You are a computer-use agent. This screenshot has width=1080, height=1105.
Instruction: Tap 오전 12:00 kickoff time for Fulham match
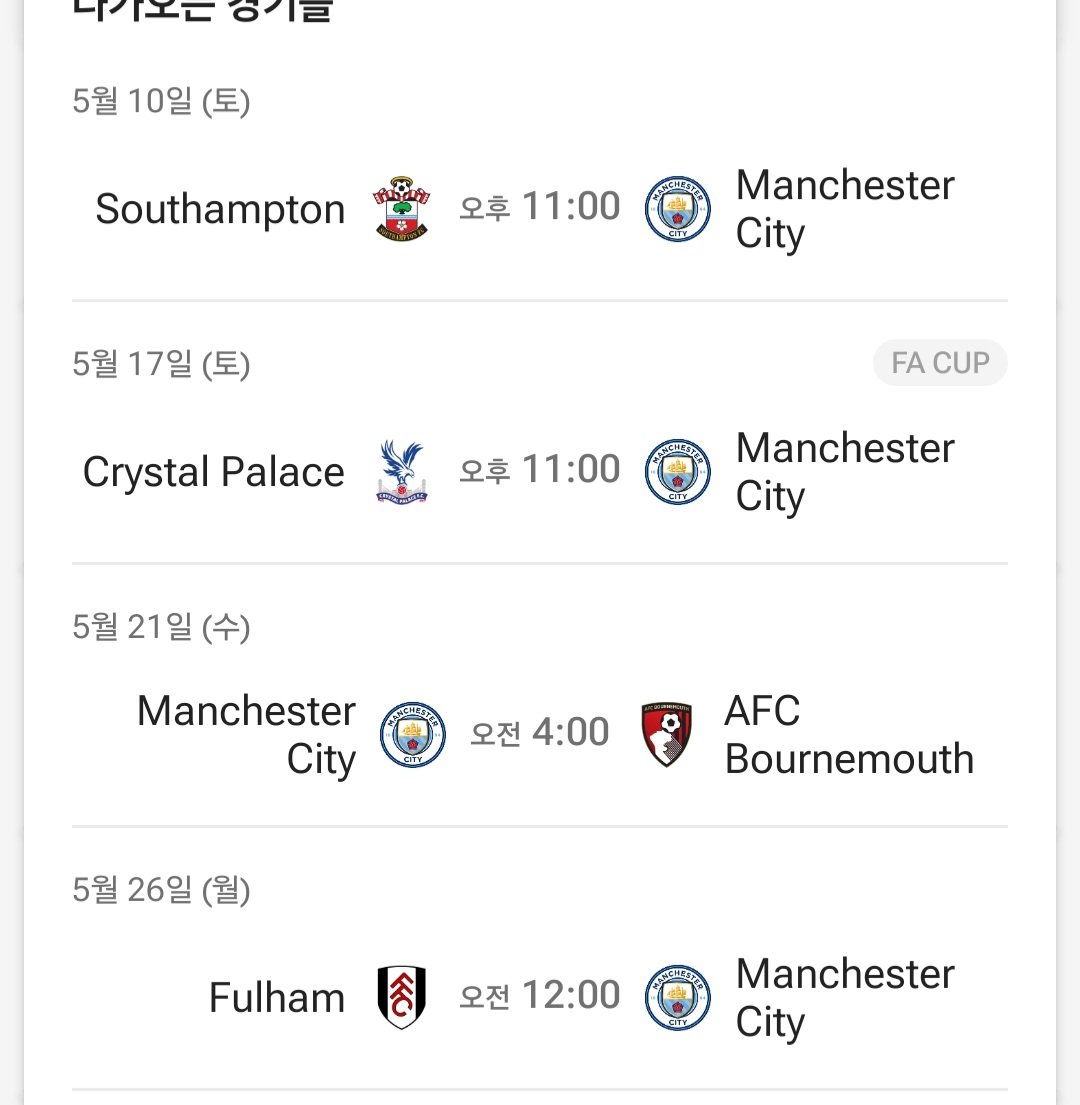tap(540, 995)
